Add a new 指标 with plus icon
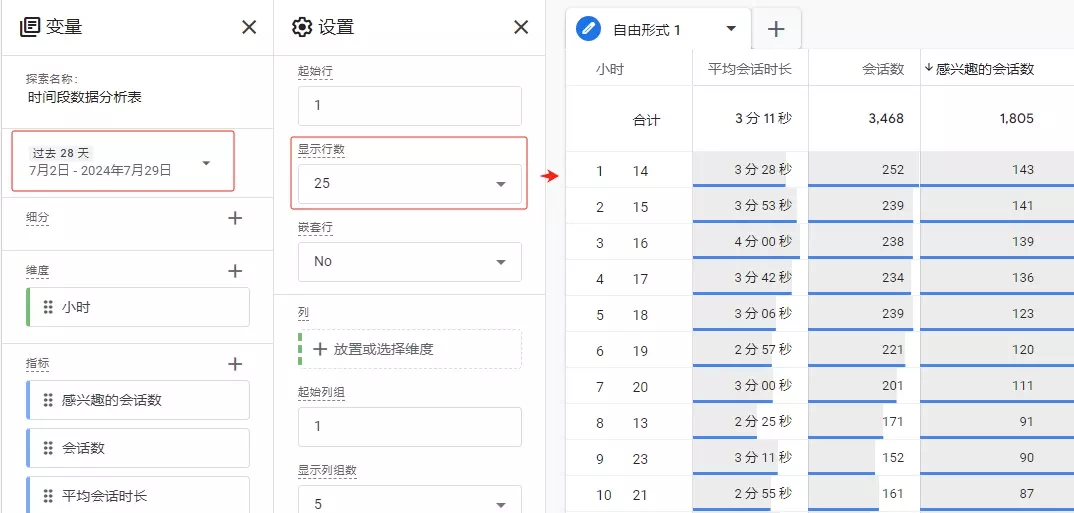 click(235, 364)
